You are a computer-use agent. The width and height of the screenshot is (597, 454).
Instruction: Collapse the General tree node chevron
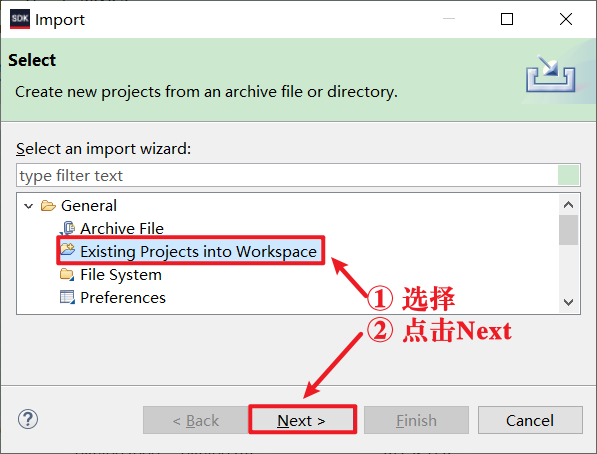tap(29, 206)
